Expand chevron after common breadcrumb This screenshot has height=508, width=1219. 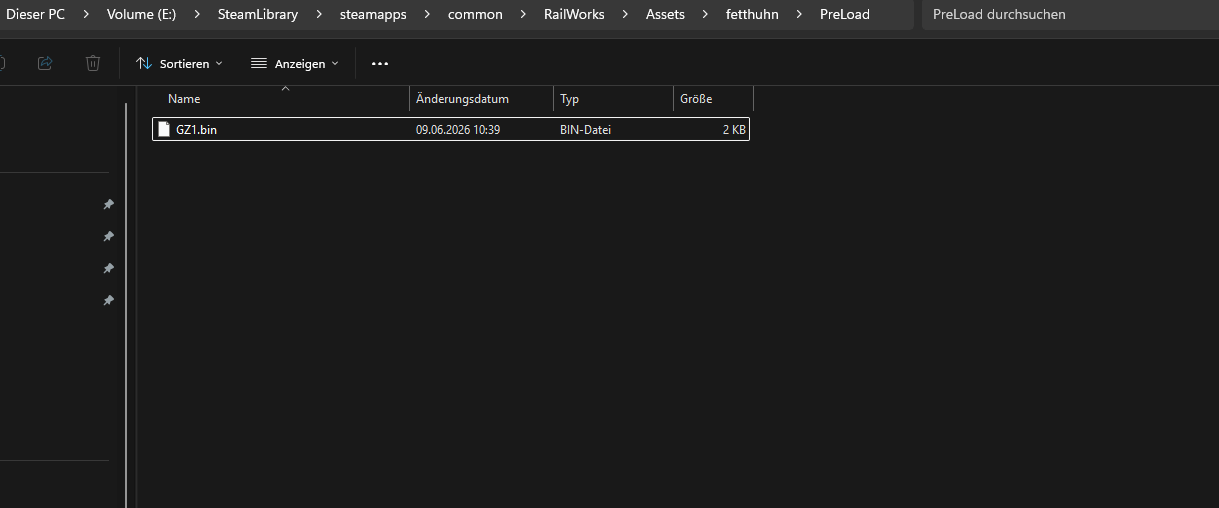(524, 14)
